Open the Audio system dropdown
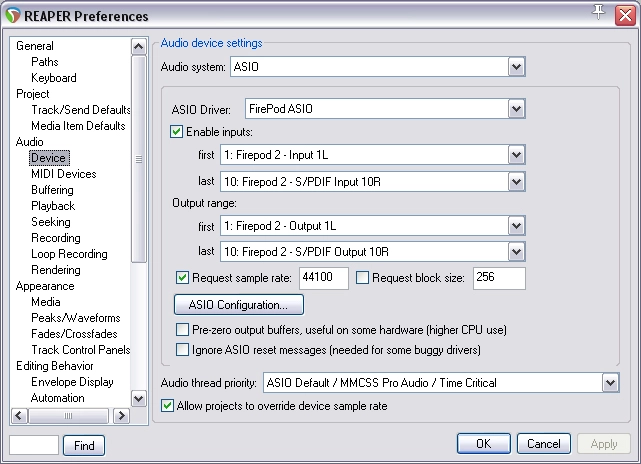The width and height of the screenshot is (641, 464). (516, 67)
